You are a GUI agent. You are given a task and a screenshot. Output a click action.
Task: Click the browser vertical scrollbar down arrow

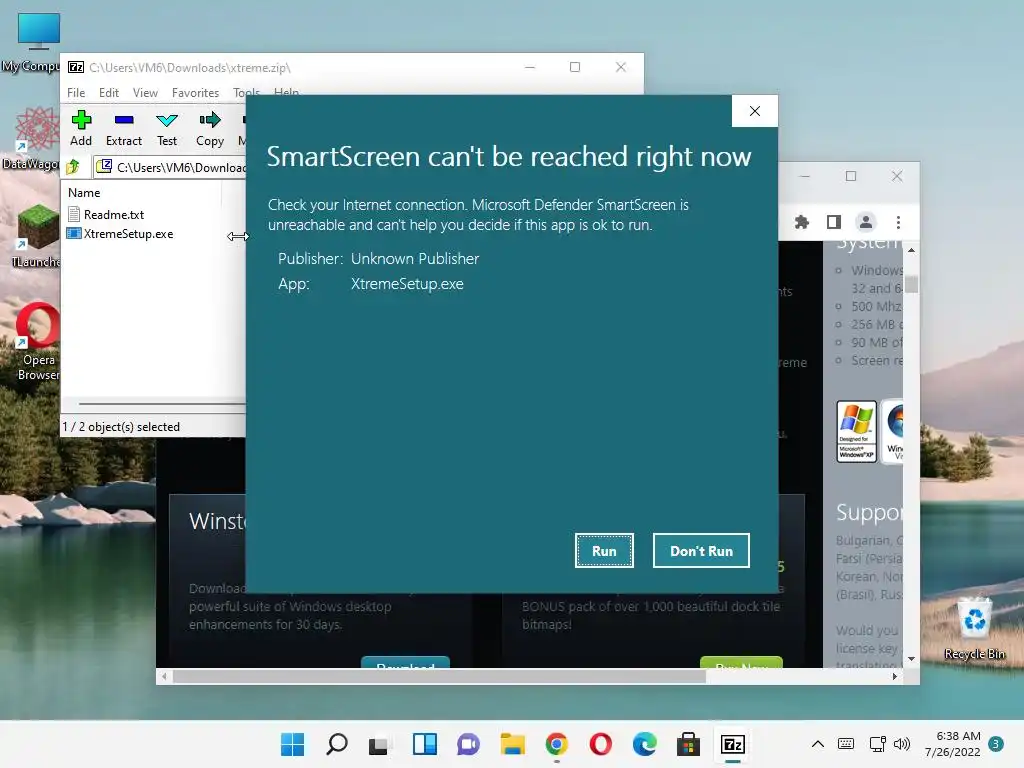pos(911,659)
